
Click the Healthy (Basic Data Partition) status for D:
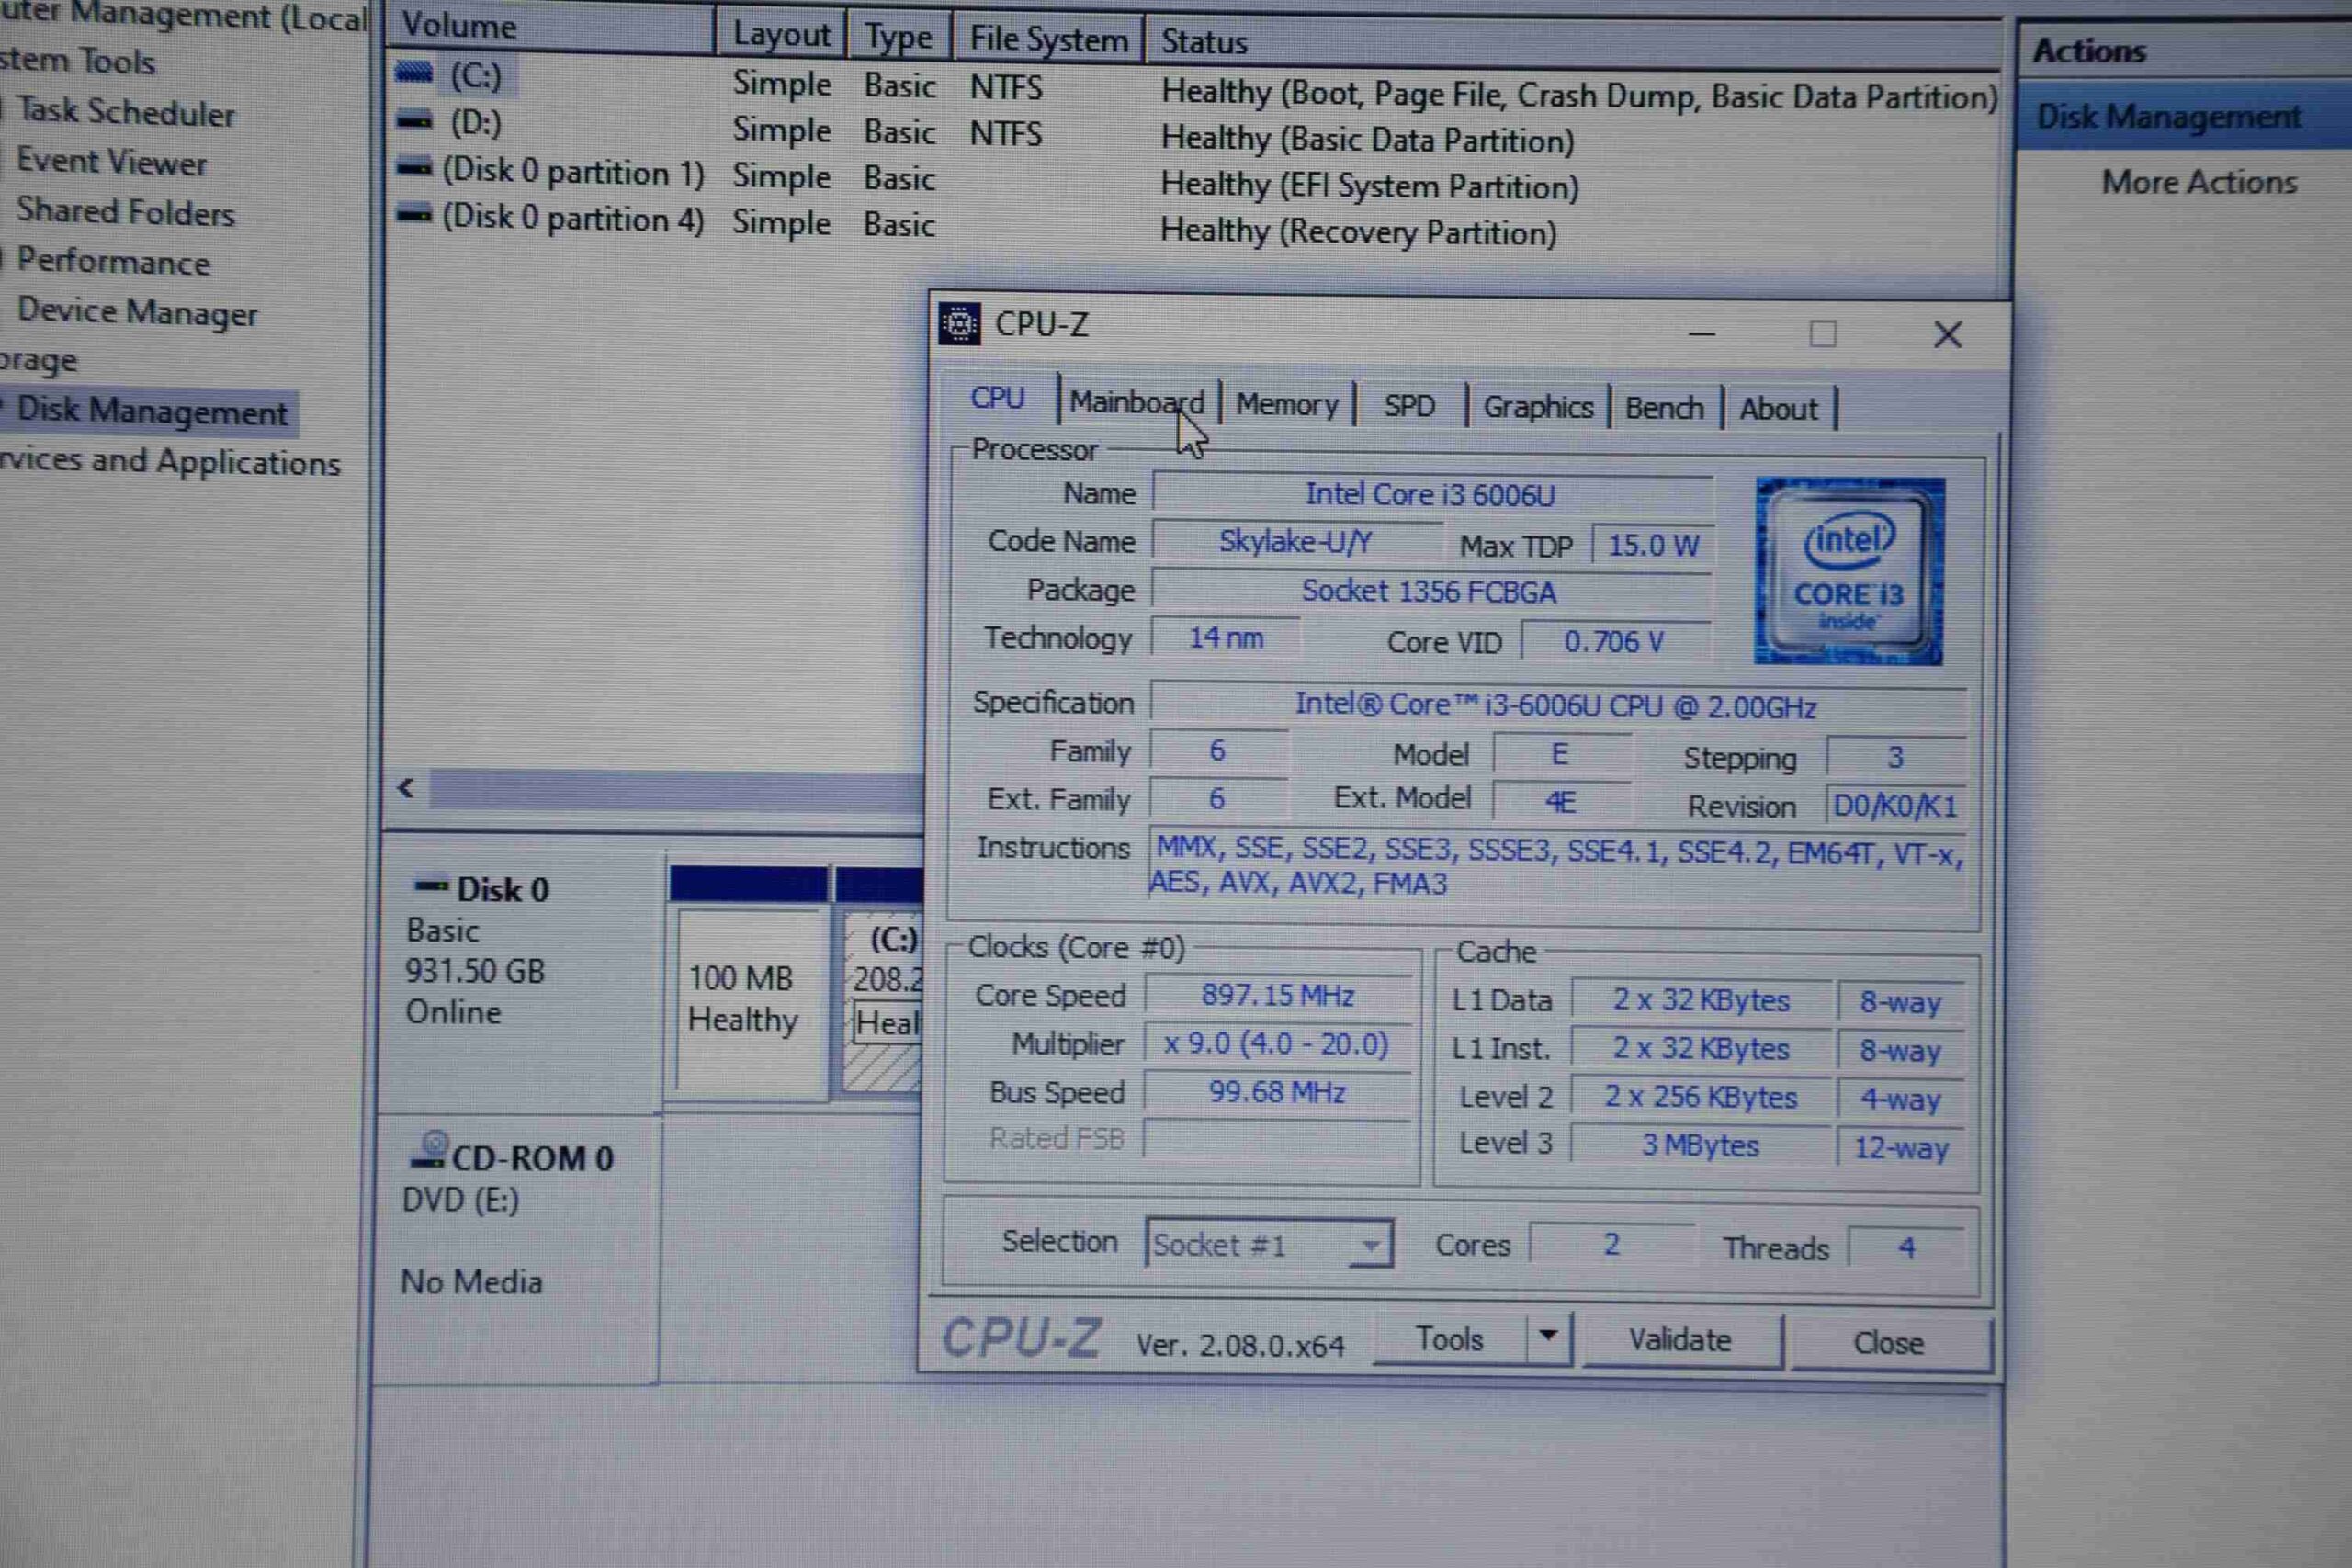click(1367, 139)
